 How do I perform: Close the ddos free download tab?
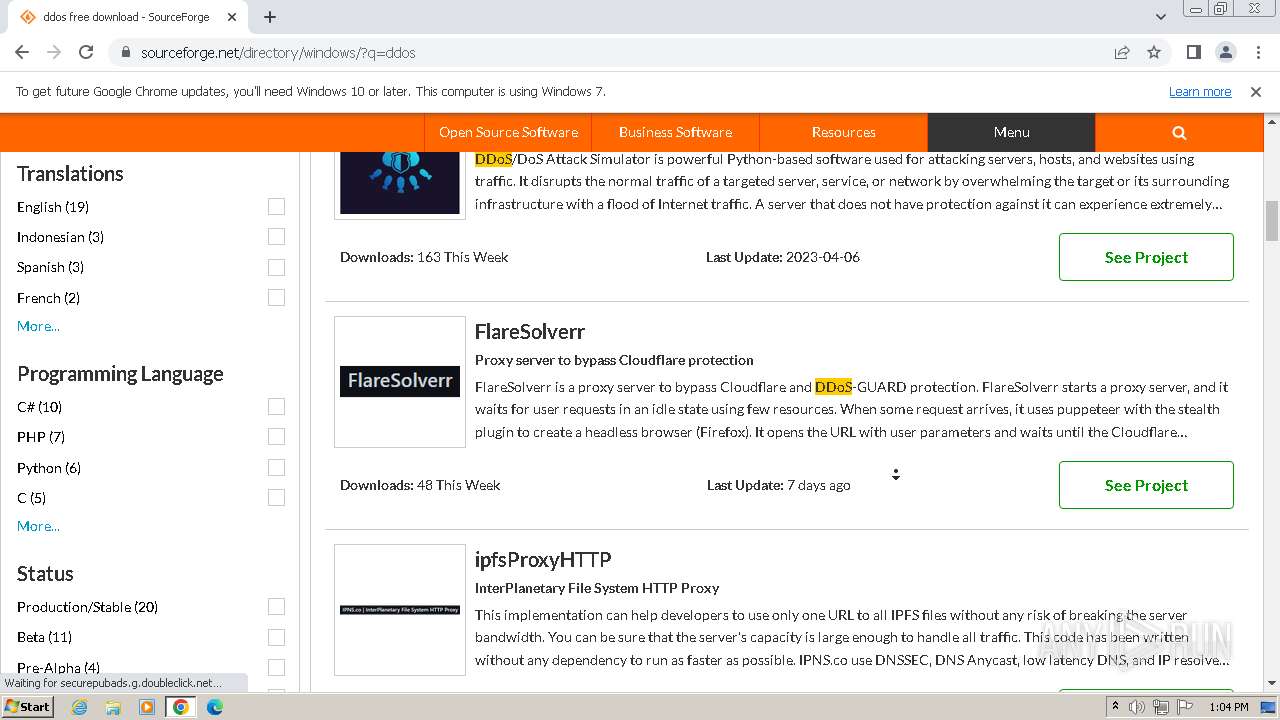click(233, 17)
